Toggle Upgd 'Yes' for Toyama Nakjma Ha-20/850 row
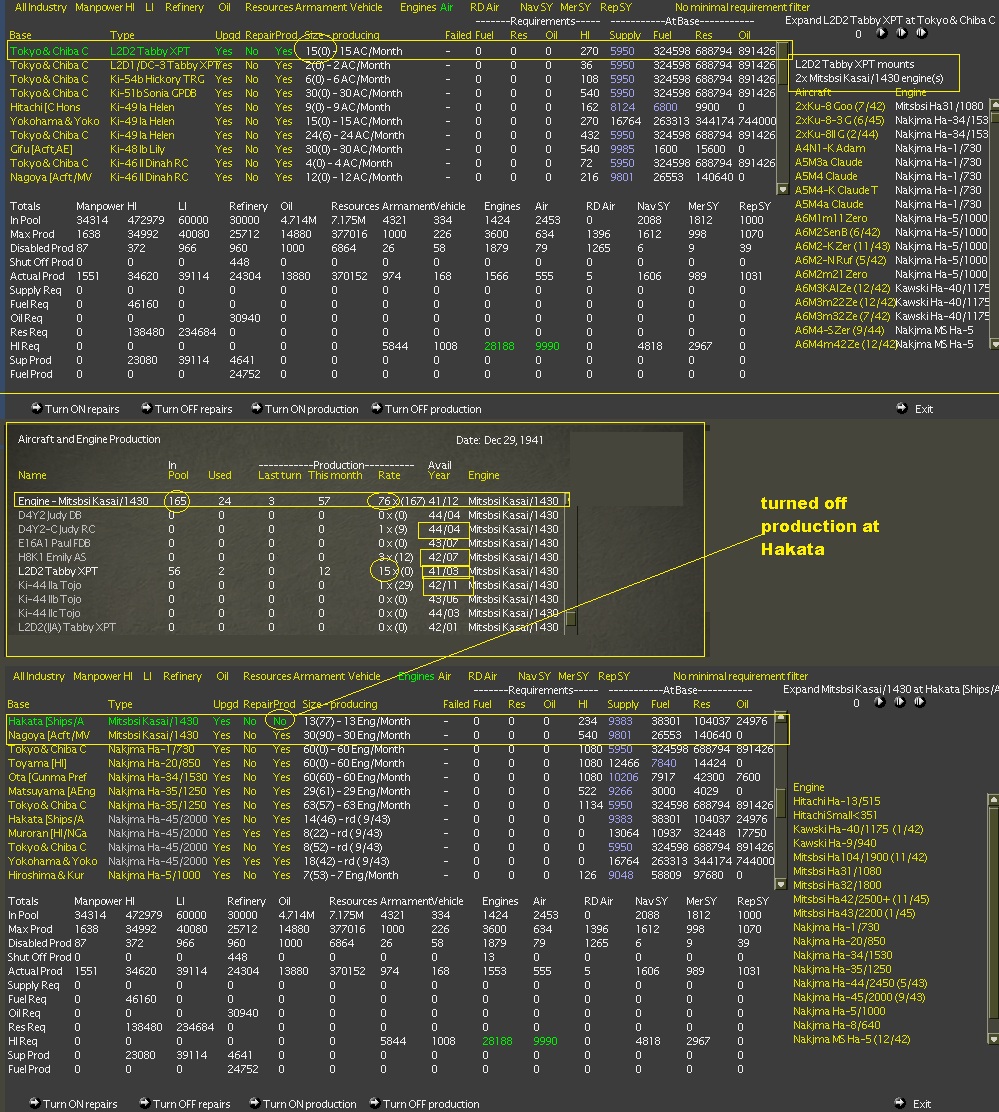 pyautogui.click(x=222, y=763)
